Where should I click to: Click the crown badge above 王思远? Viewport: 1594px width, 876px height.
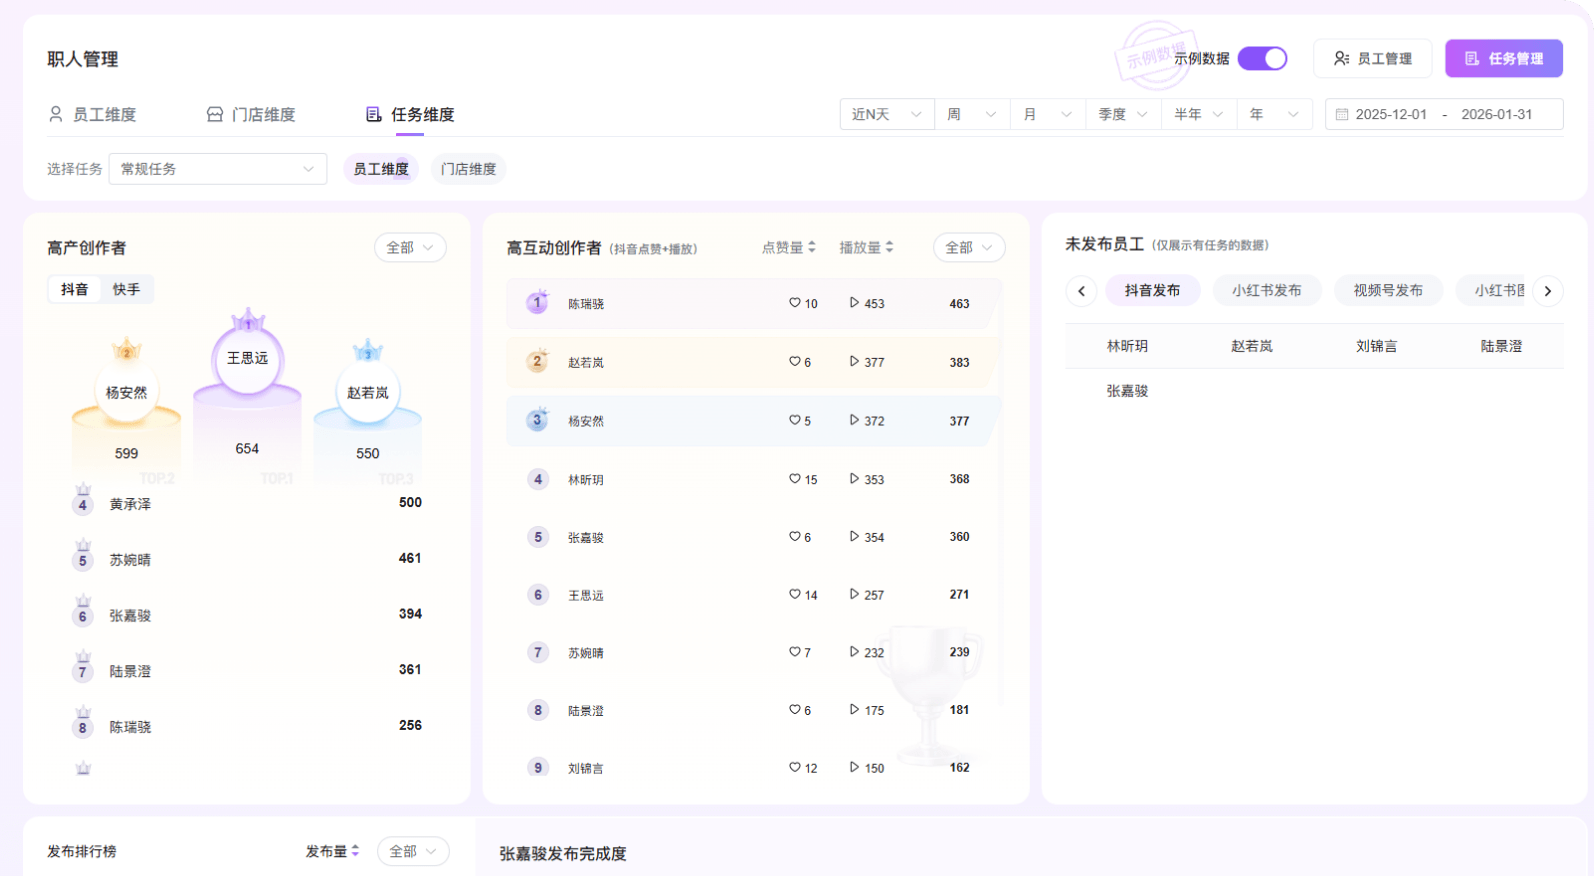pyautogui.click(x=247, y=322)
